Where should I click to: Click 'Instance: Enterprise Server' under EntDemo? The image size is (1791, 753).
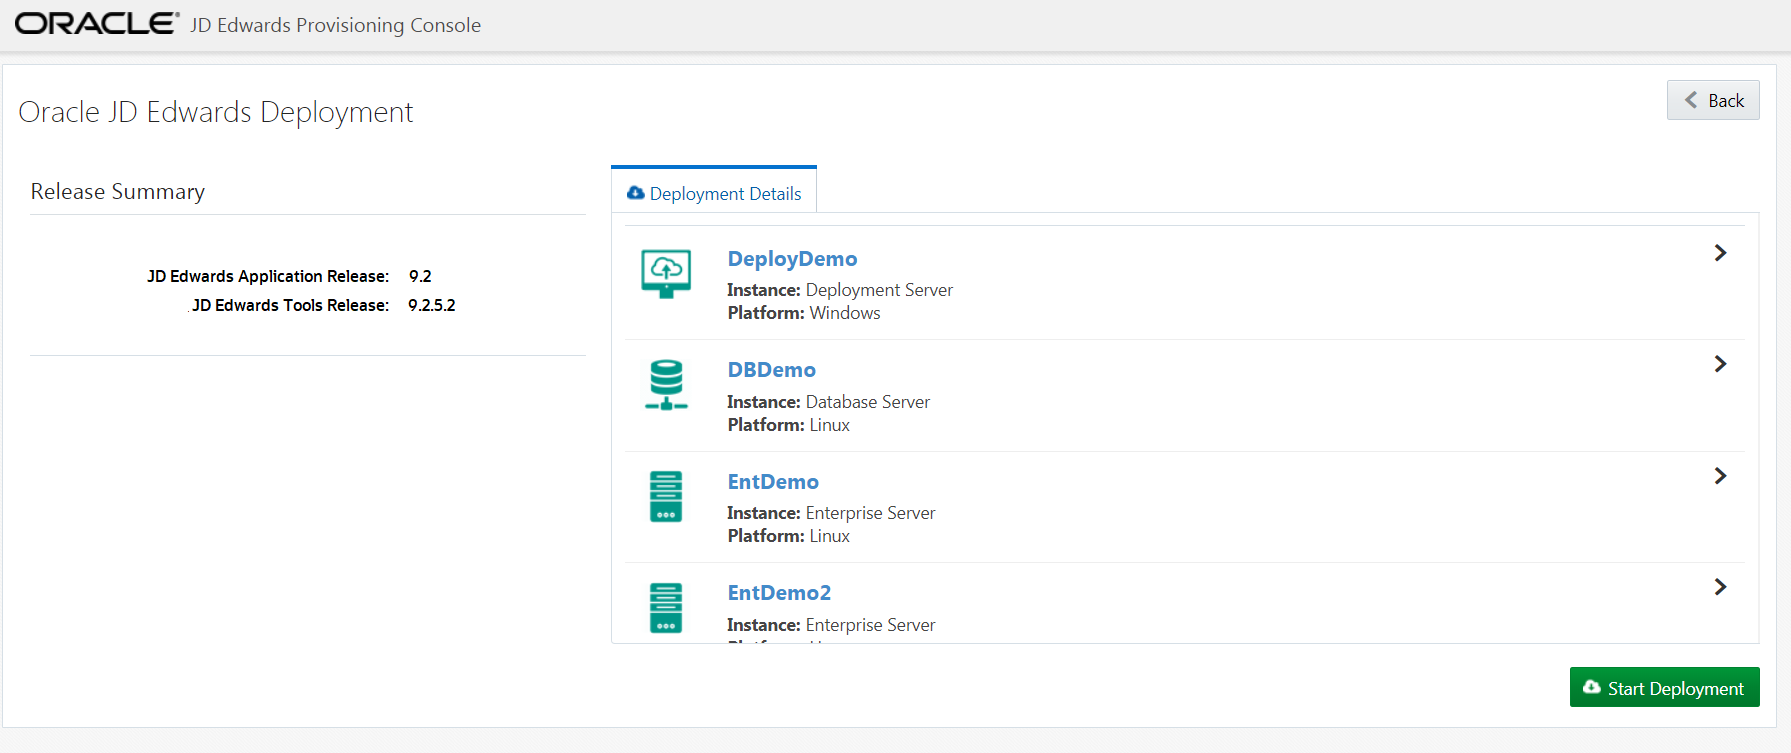(831, 513)
